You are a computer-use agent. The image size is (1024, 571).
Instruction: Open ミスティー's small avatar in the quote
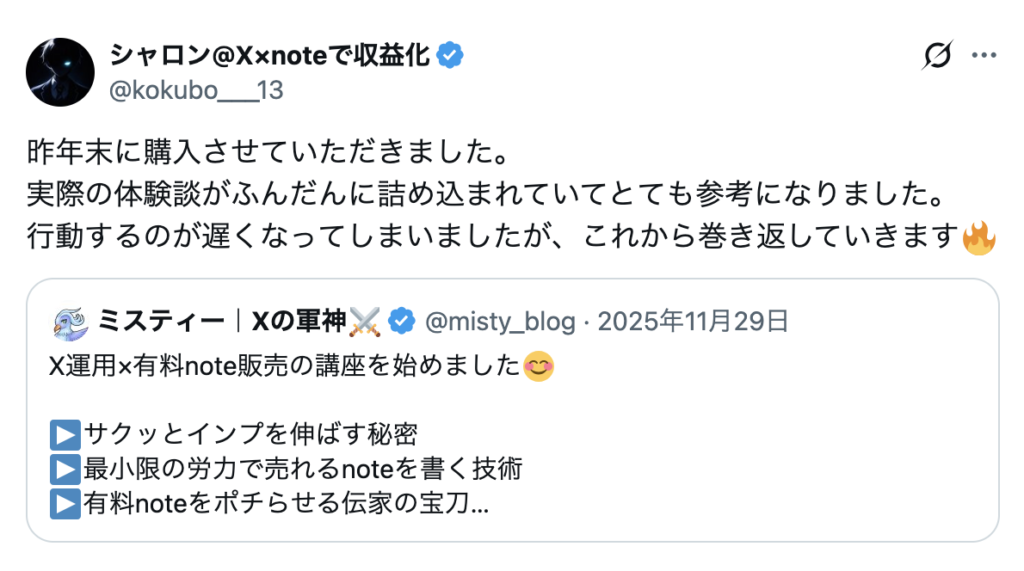pyautogui.click(x=69, y=321)
